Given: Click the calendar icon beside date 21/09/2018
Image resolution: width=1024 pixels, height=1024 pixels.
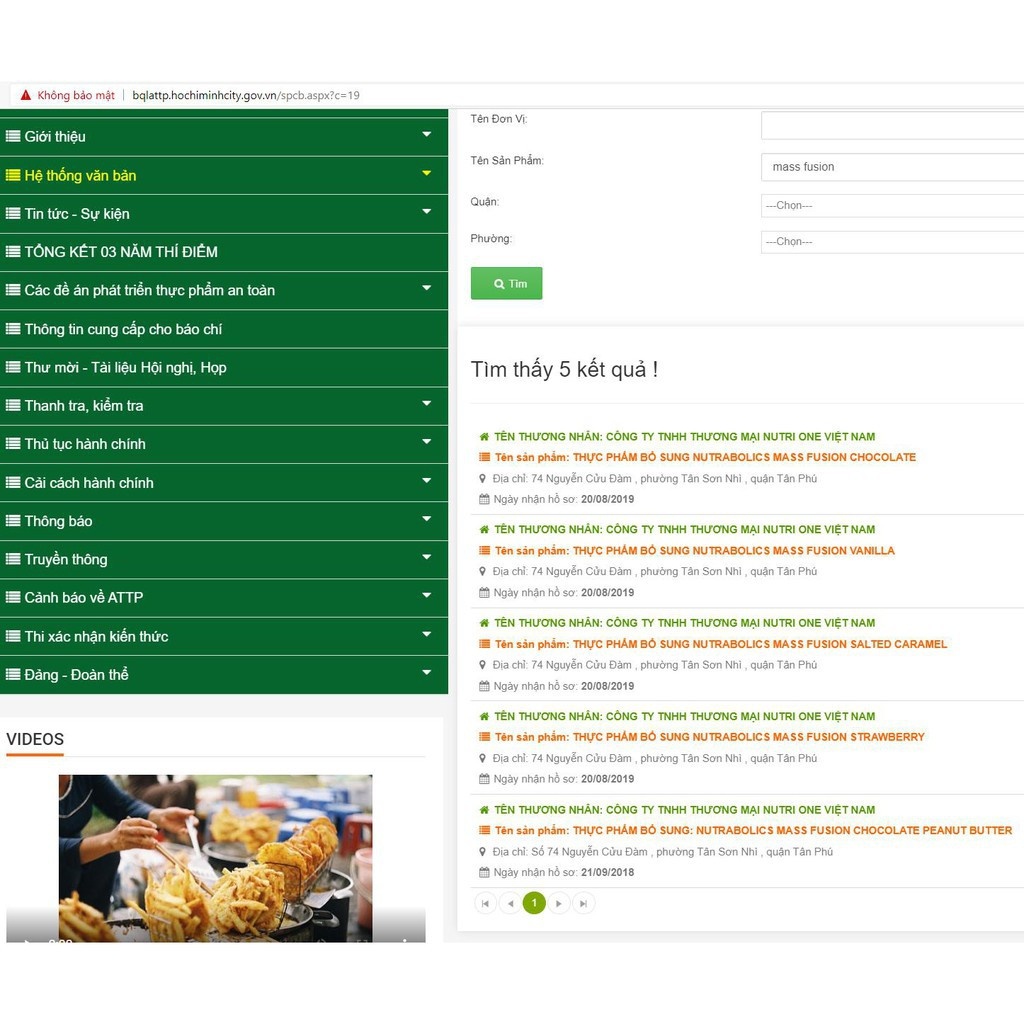Looking at the screenshot, I should tap(484, 872).
